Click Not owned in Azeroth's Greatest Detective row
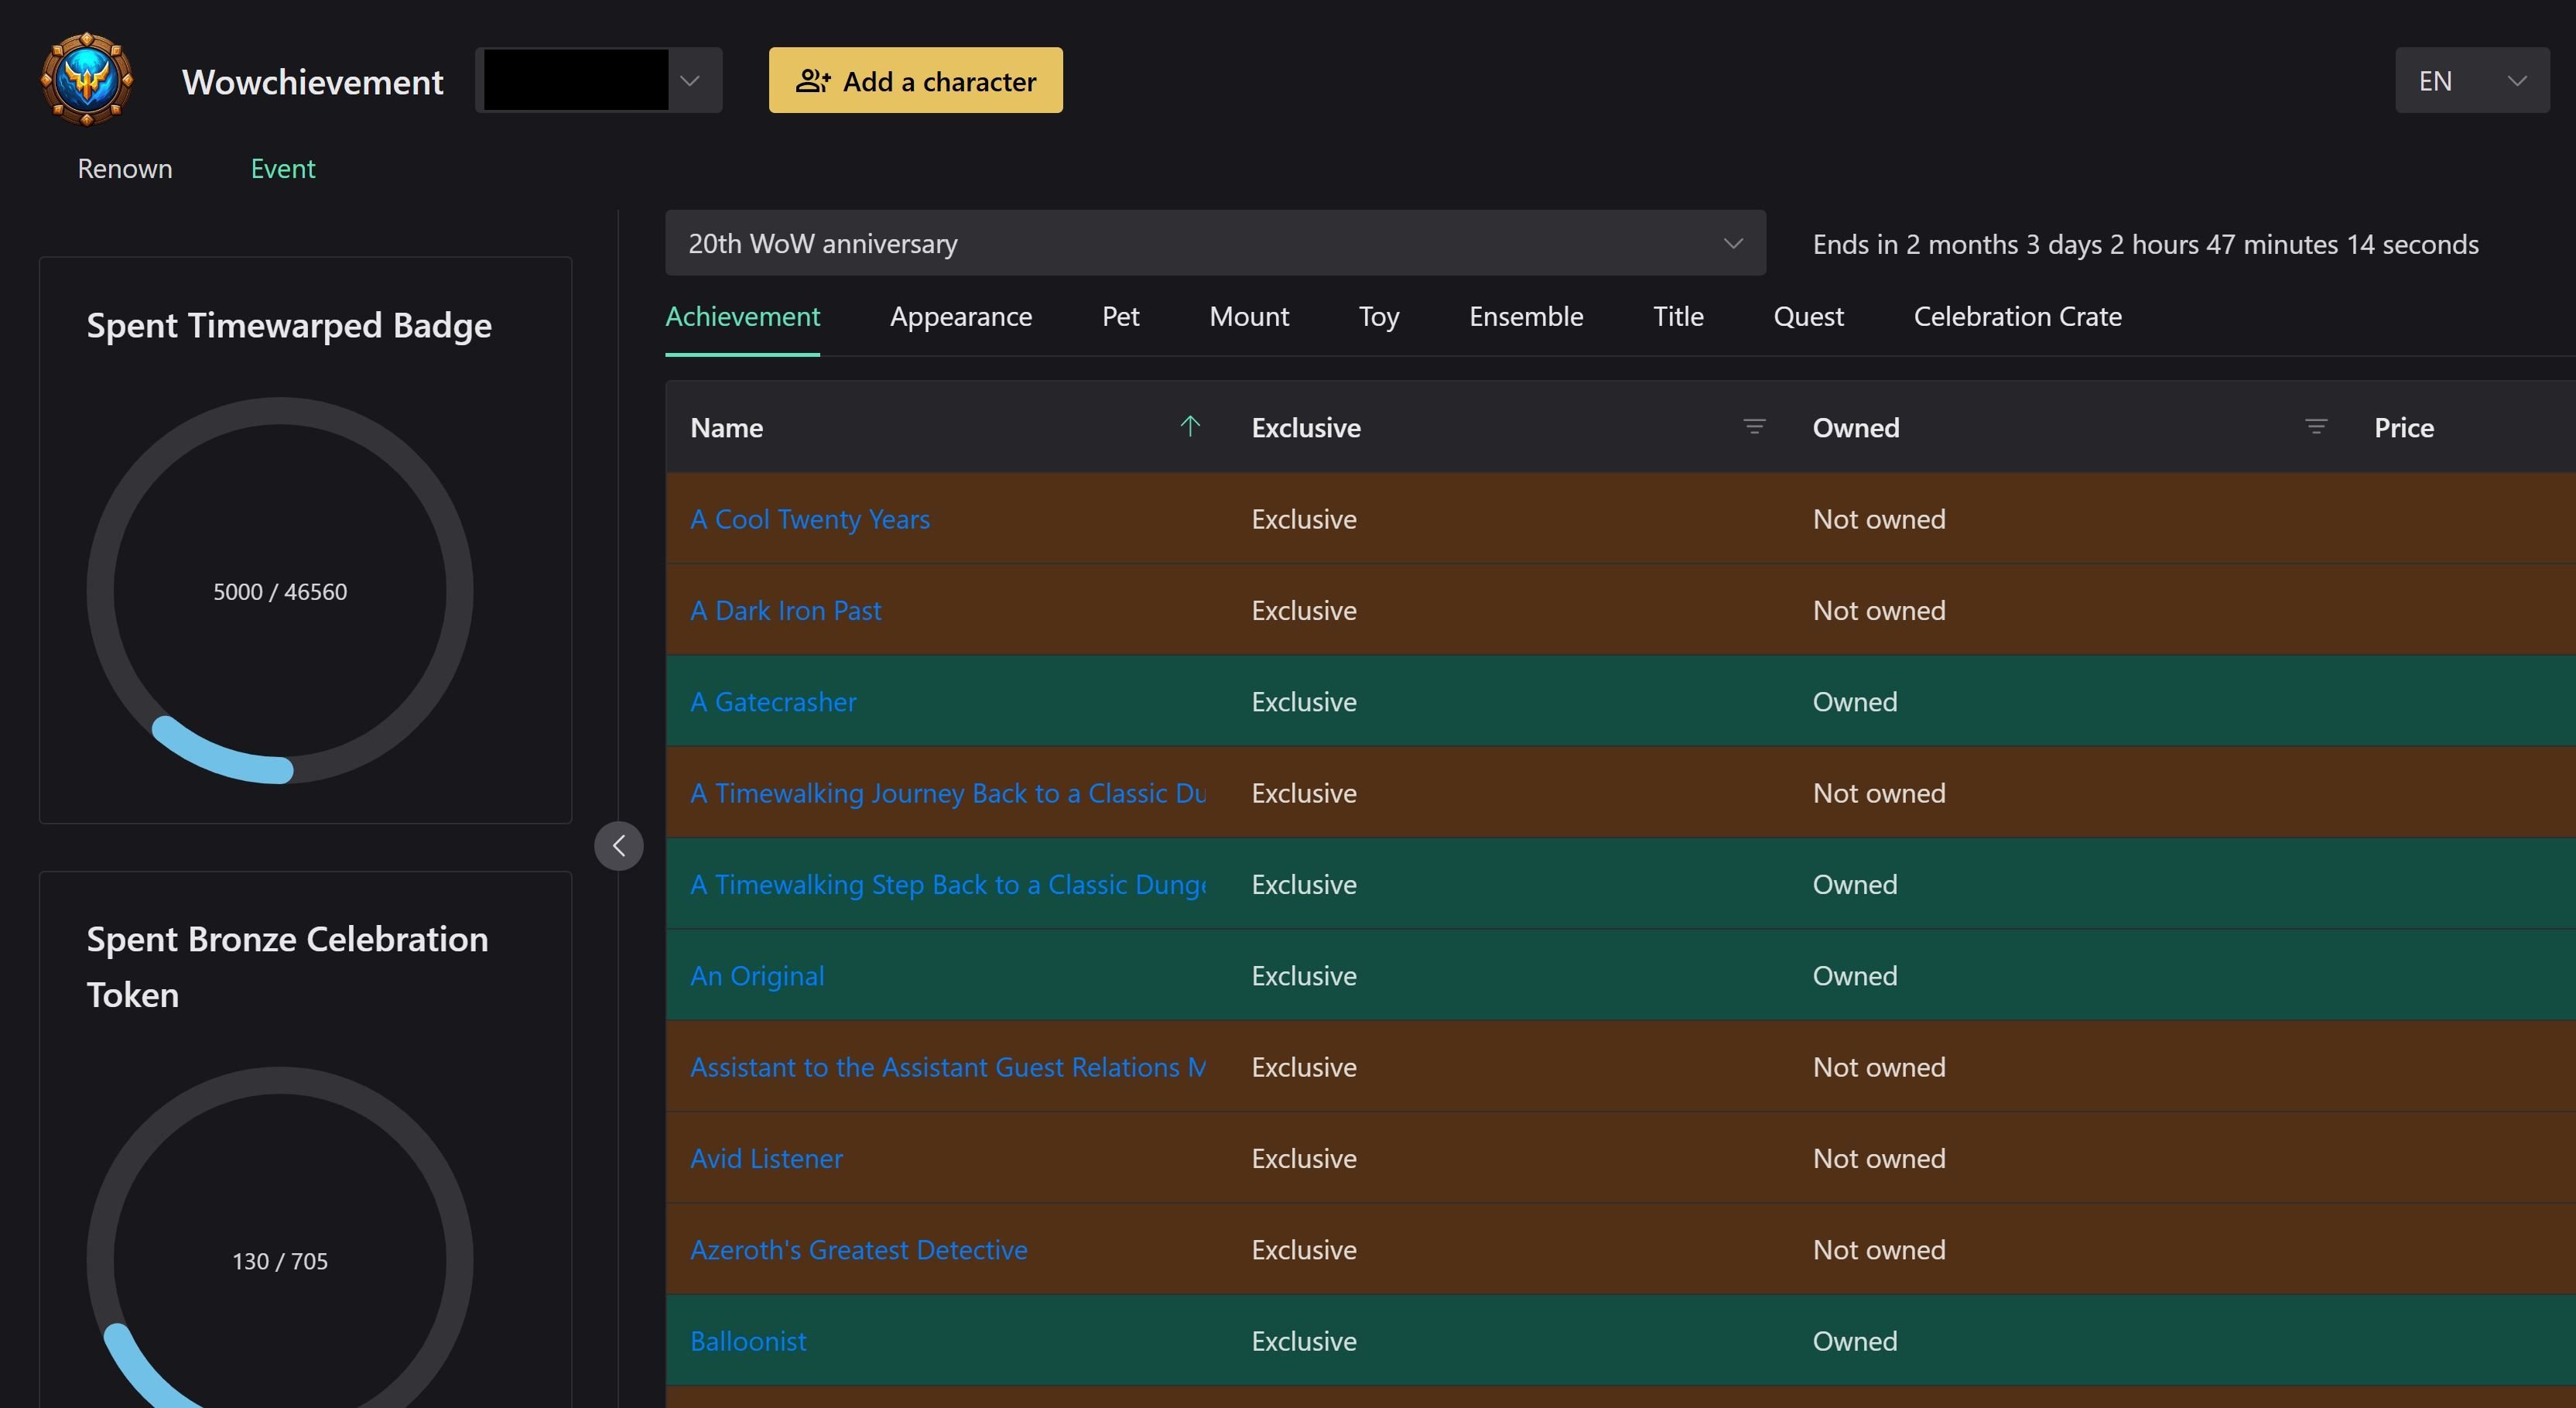The image size is (2576, 1408). point(1879,1250)
